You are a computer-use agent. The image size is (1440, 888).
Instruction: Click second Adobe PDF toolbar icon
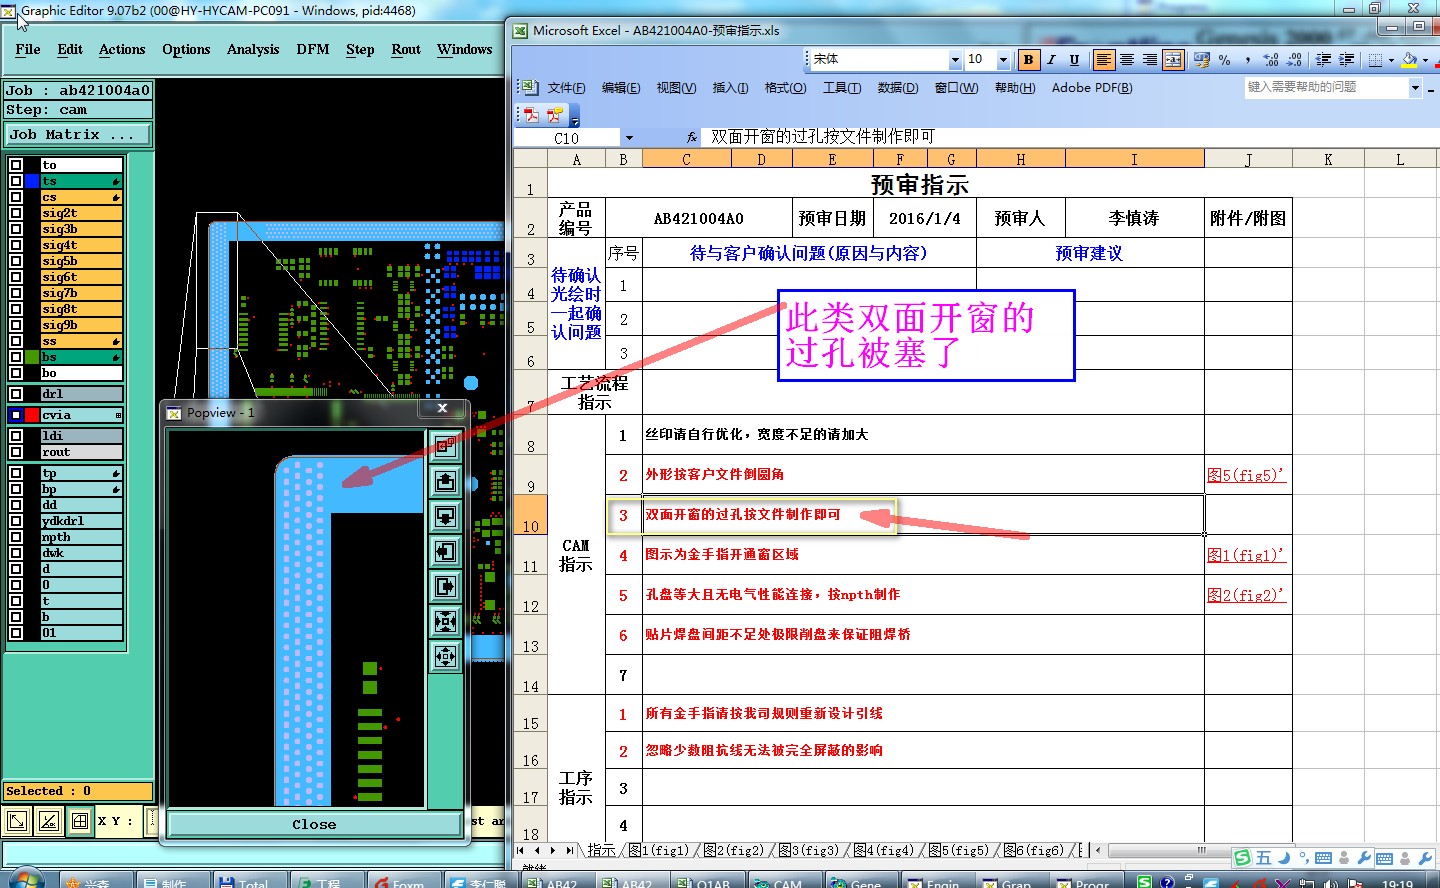555,114
